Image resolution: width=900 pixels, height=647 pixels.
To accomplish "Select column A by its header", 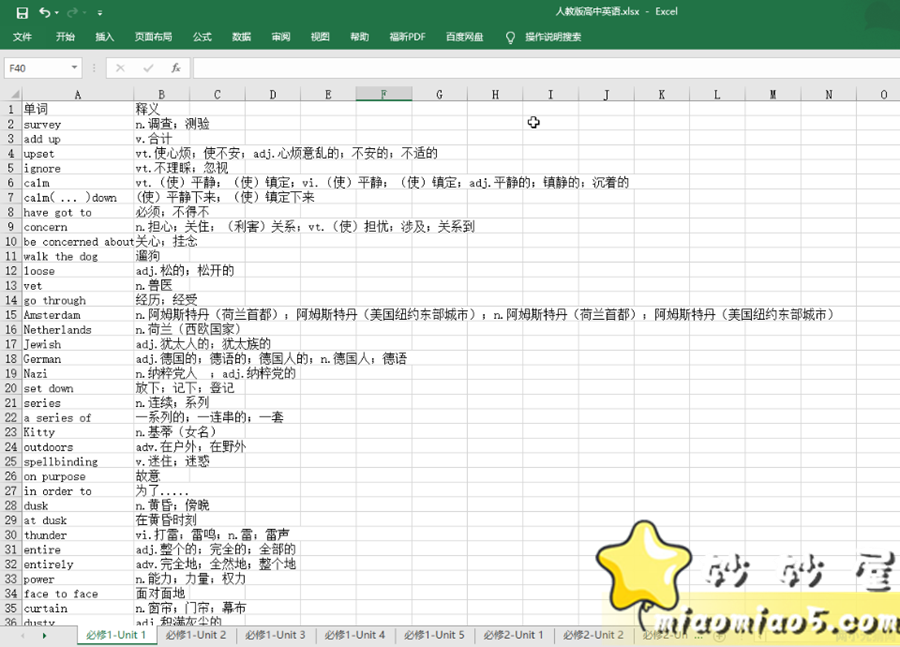I will coord(77,94).
